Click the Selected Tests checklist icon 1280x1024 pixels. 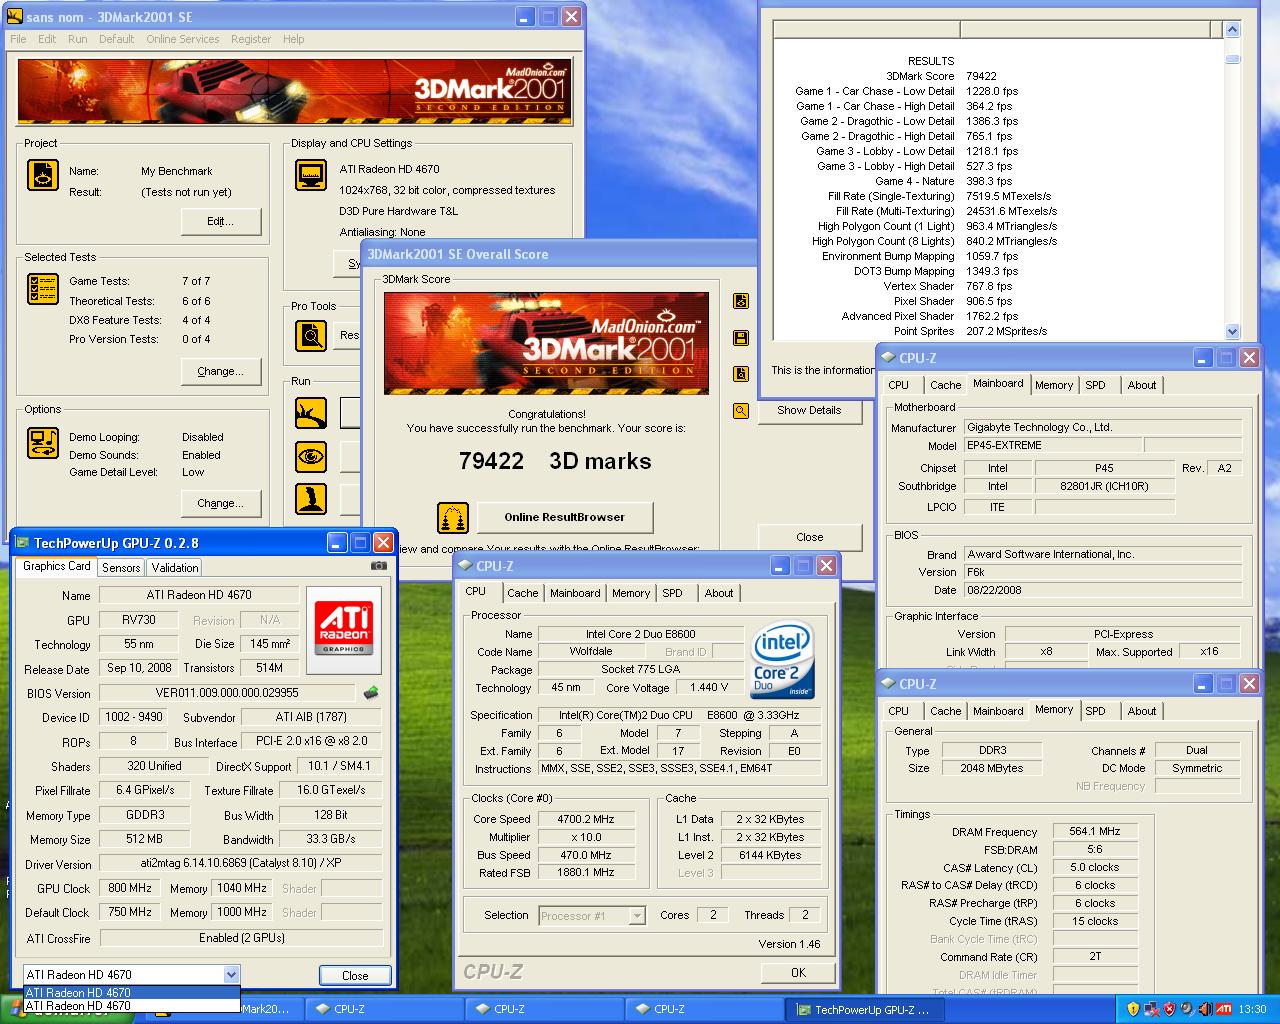point(43,289)
